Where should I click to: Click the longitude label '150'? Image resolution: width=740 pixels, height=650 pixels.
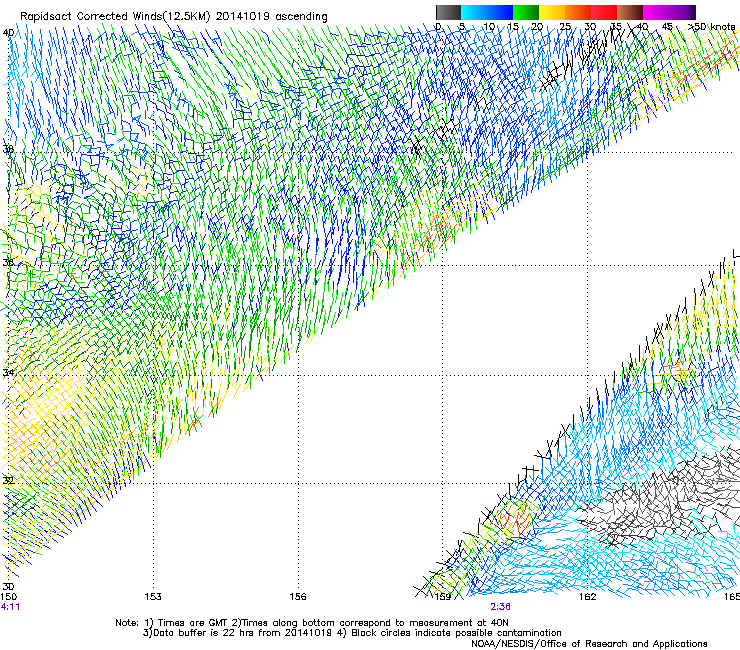(x=8, y=597)
